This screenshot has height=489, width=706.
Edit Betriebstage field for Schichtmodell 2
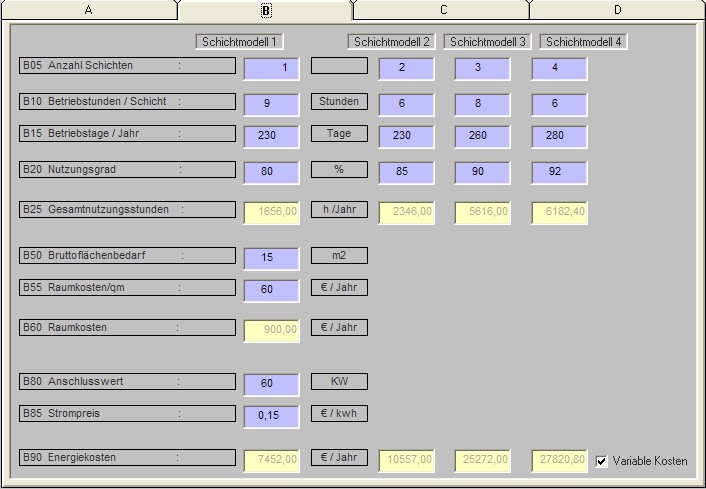pos(406,136)
